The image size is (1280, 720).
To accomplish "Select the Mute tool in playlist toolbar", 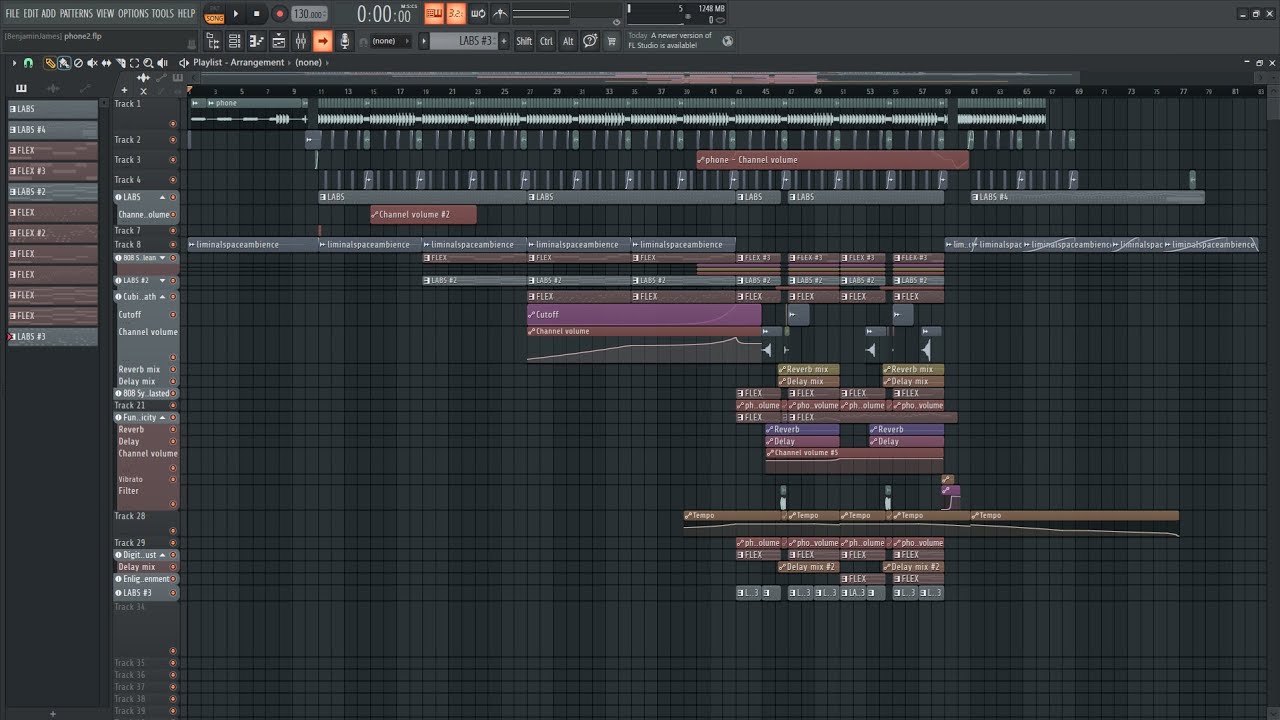I will [x=92, y=63].
